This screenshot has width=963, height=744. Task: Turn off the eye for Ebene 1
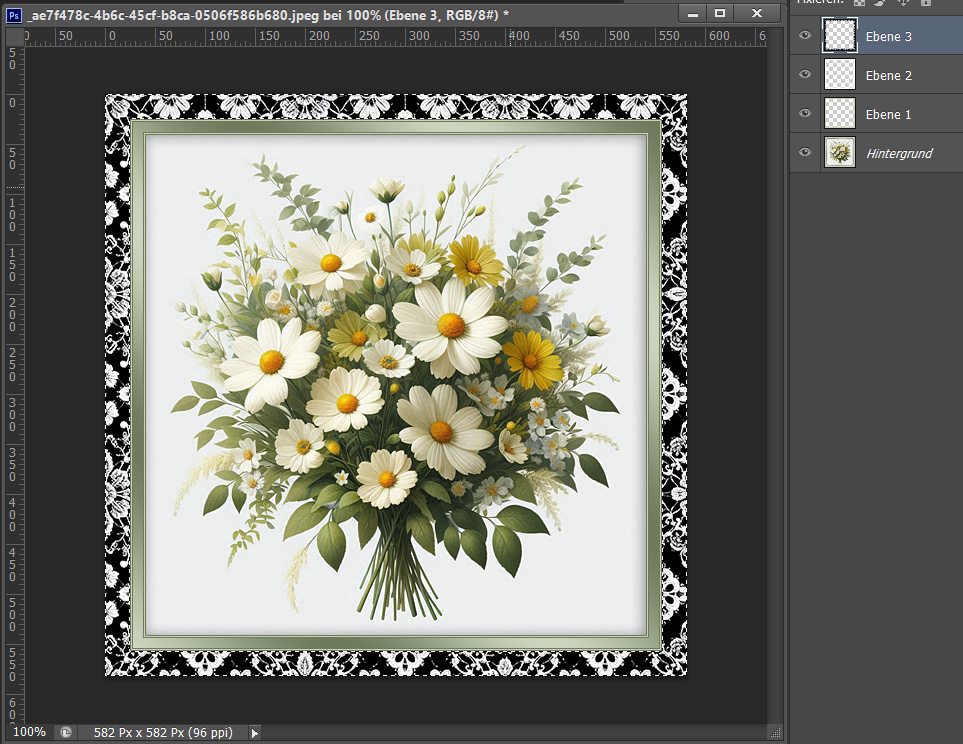click(805, 114)
